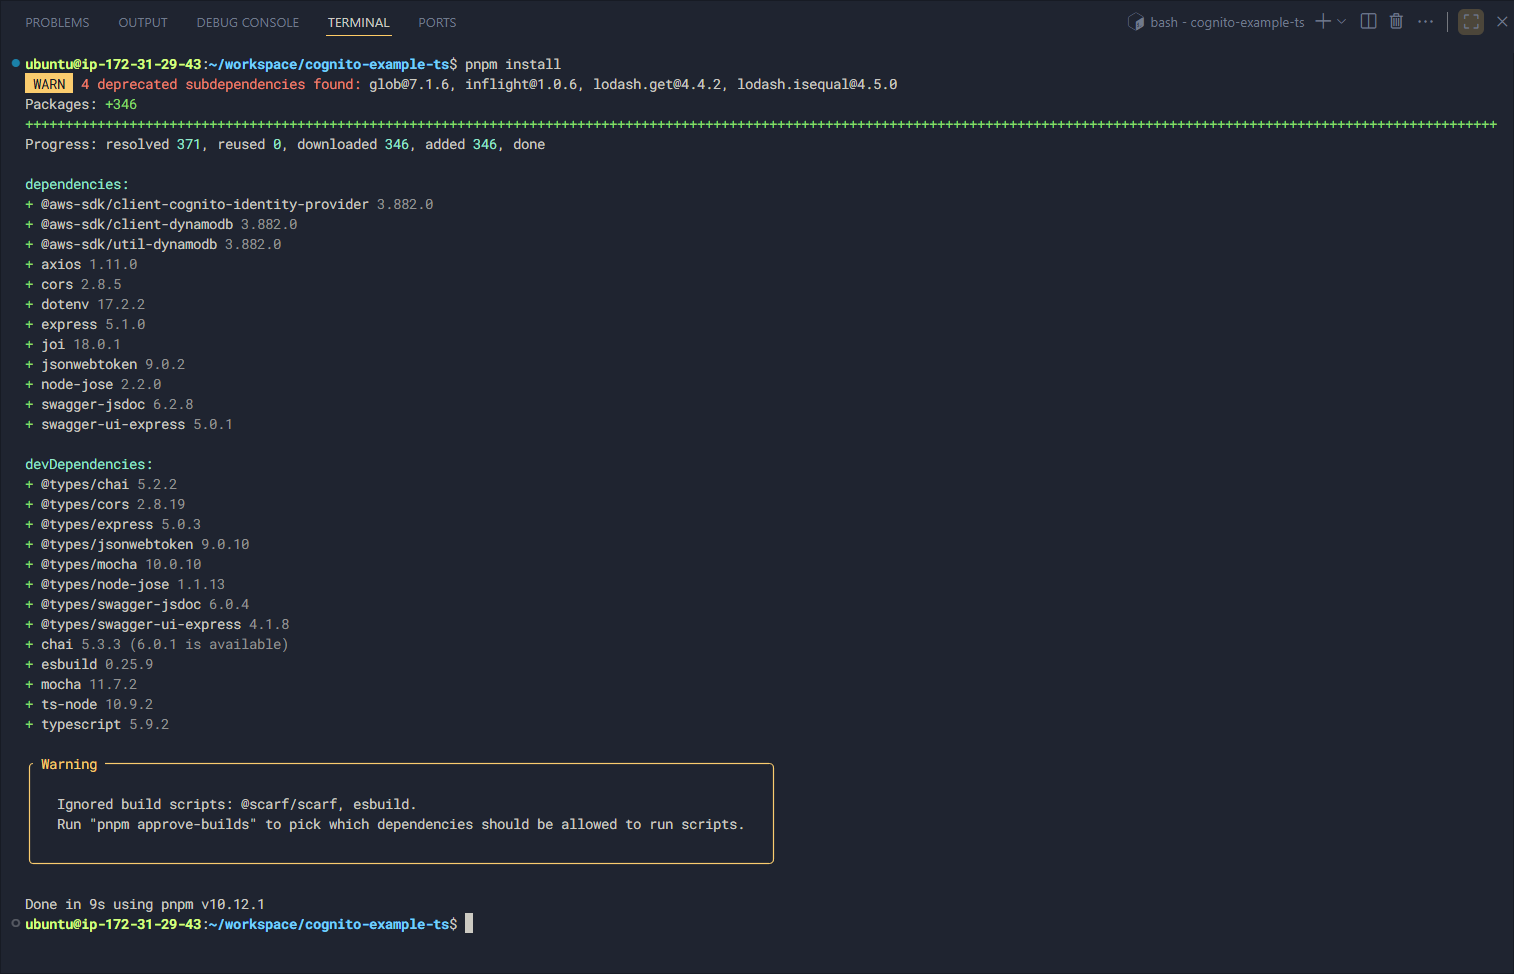
Task: Click the WARN badge in the output
Action: (48, 84)
